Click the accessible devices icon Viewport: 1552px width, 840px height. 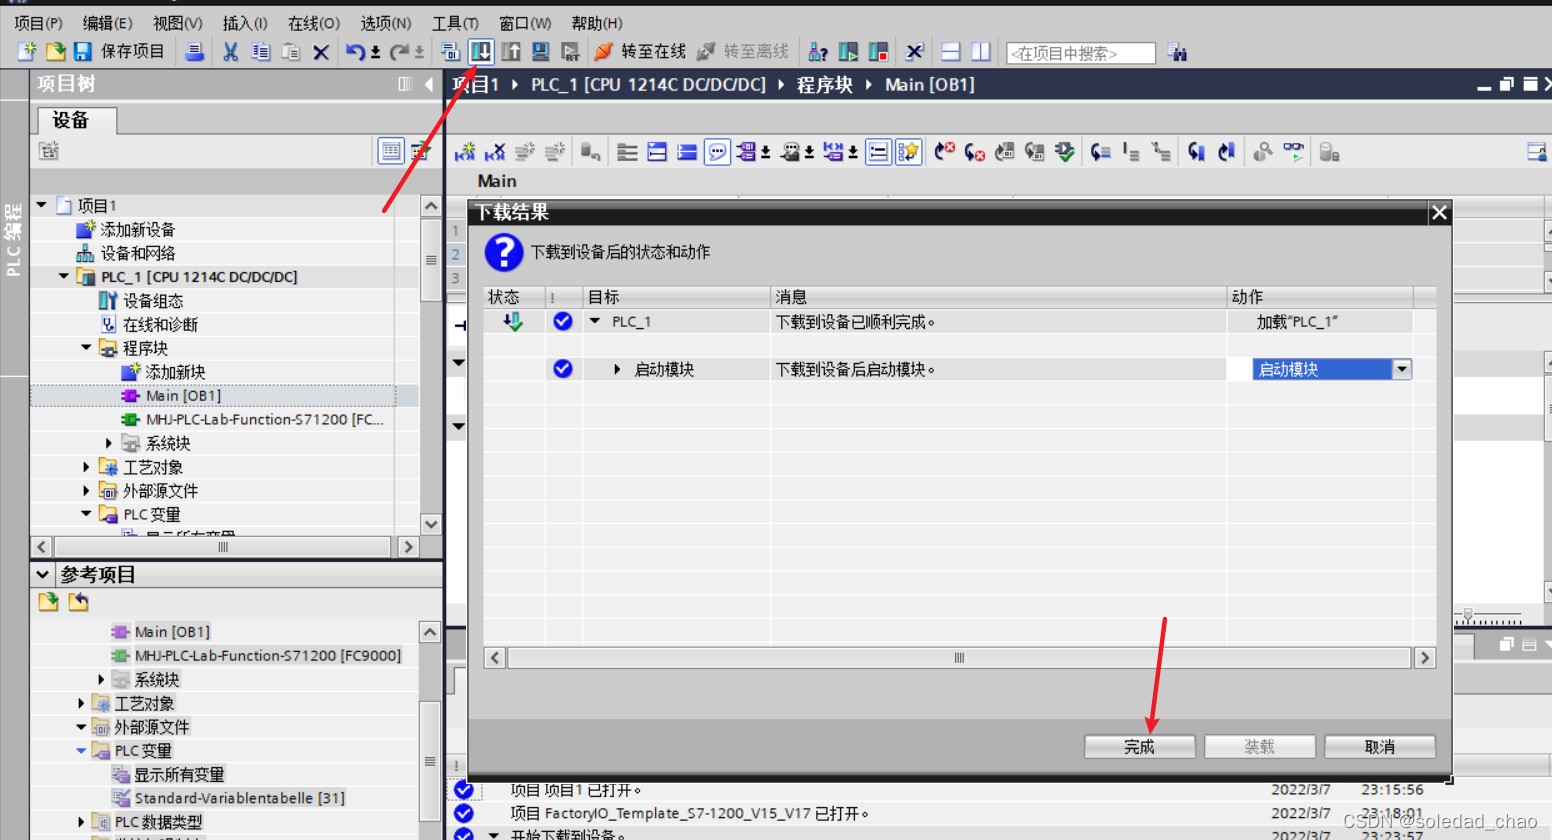tap(818, 51)
